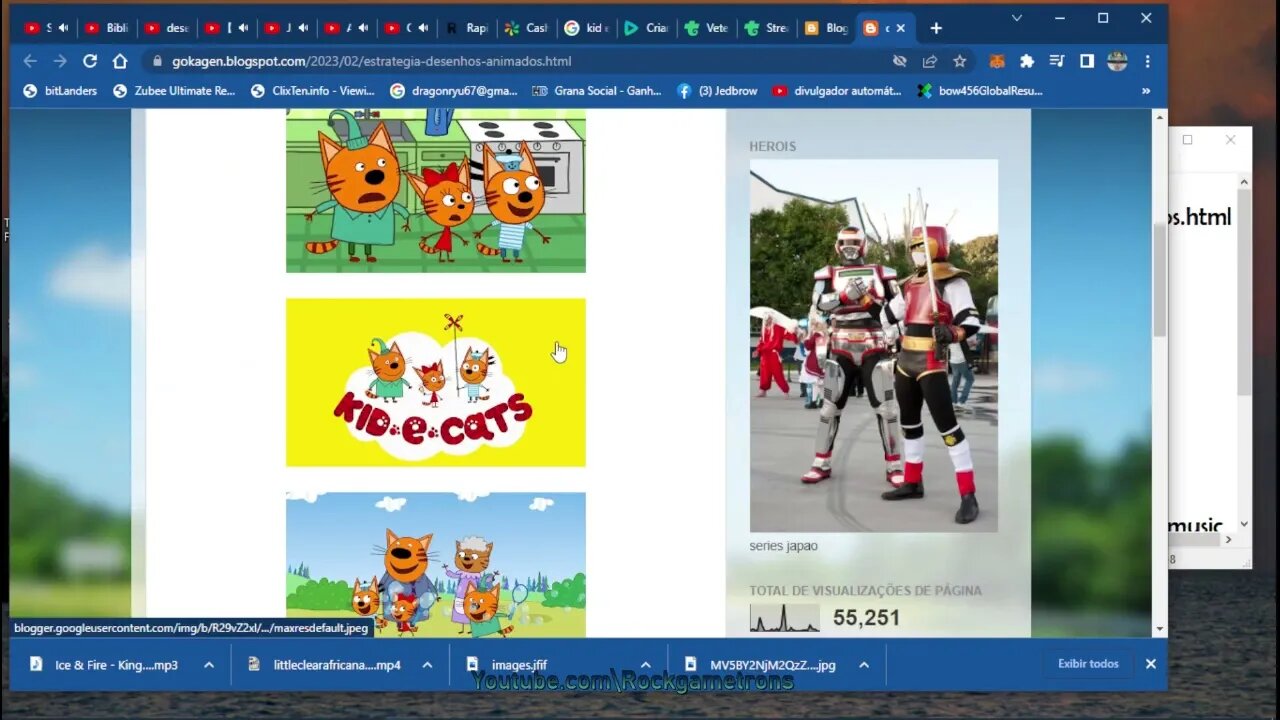Screen dimensions: 1280x720
Task: Click the browser forward arrow
Action: coord(60,61)
